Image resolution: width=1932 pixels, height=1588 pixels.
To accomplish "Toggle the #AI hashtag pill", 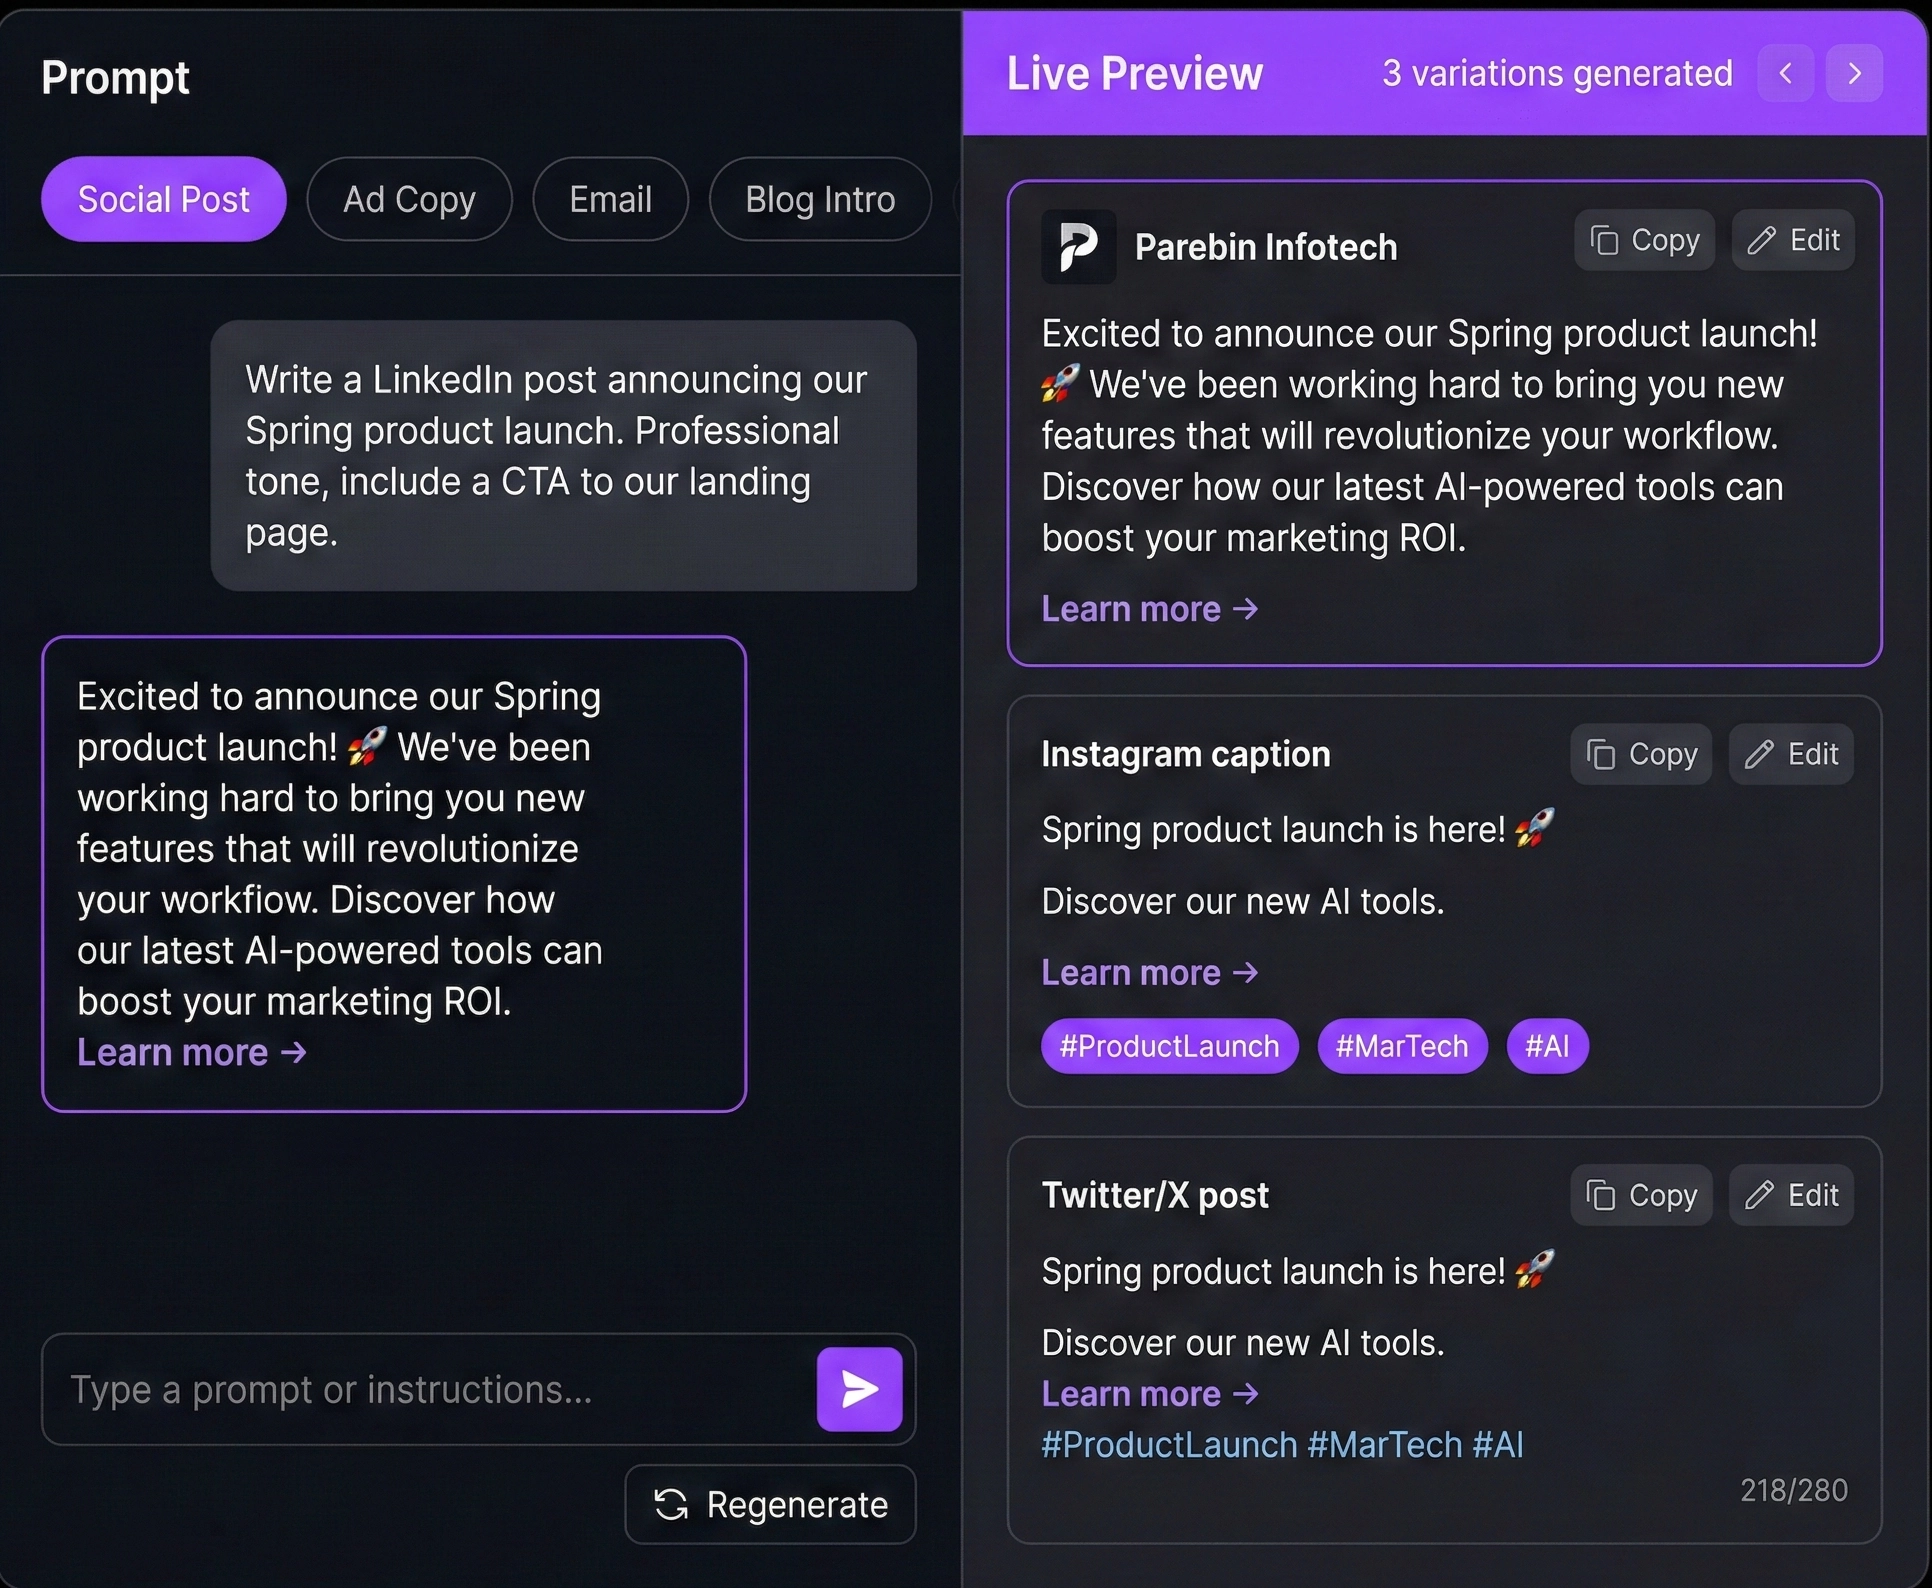I will pyautogui.click(x=1547, y=1046).
